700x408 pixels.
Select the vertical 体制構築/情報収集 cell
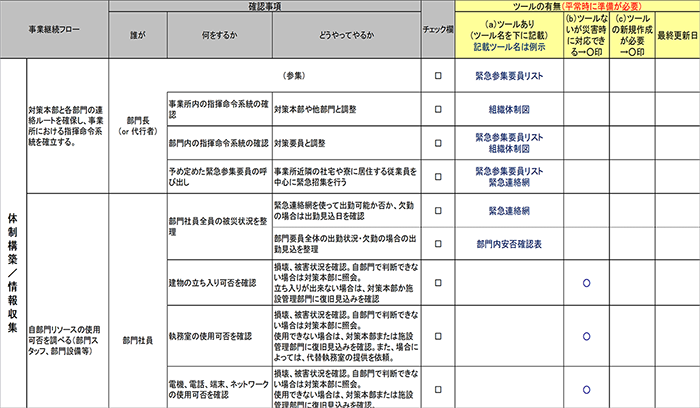click(13, 233)
